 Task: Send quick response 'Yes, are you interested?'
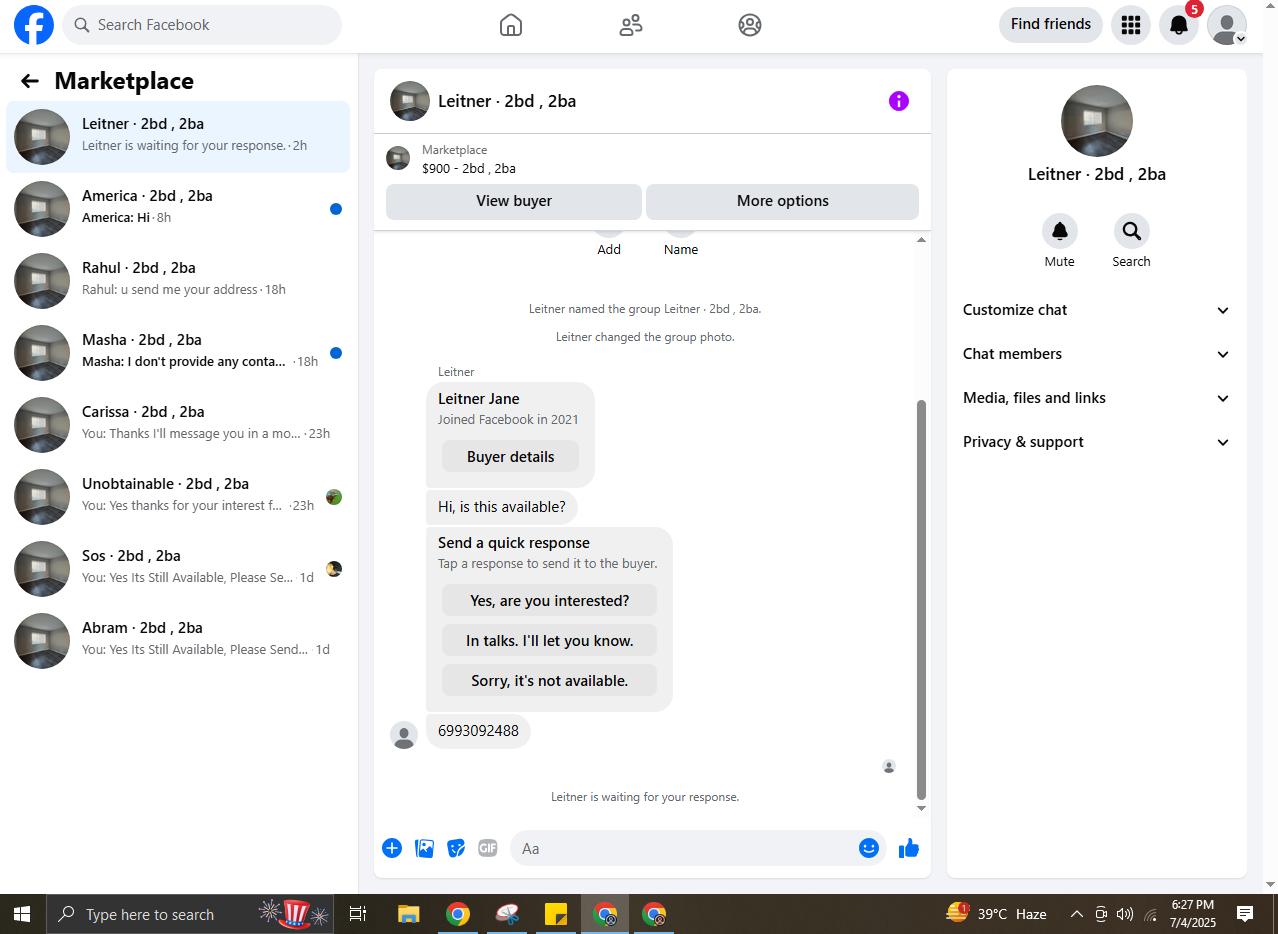click(549, 601)
